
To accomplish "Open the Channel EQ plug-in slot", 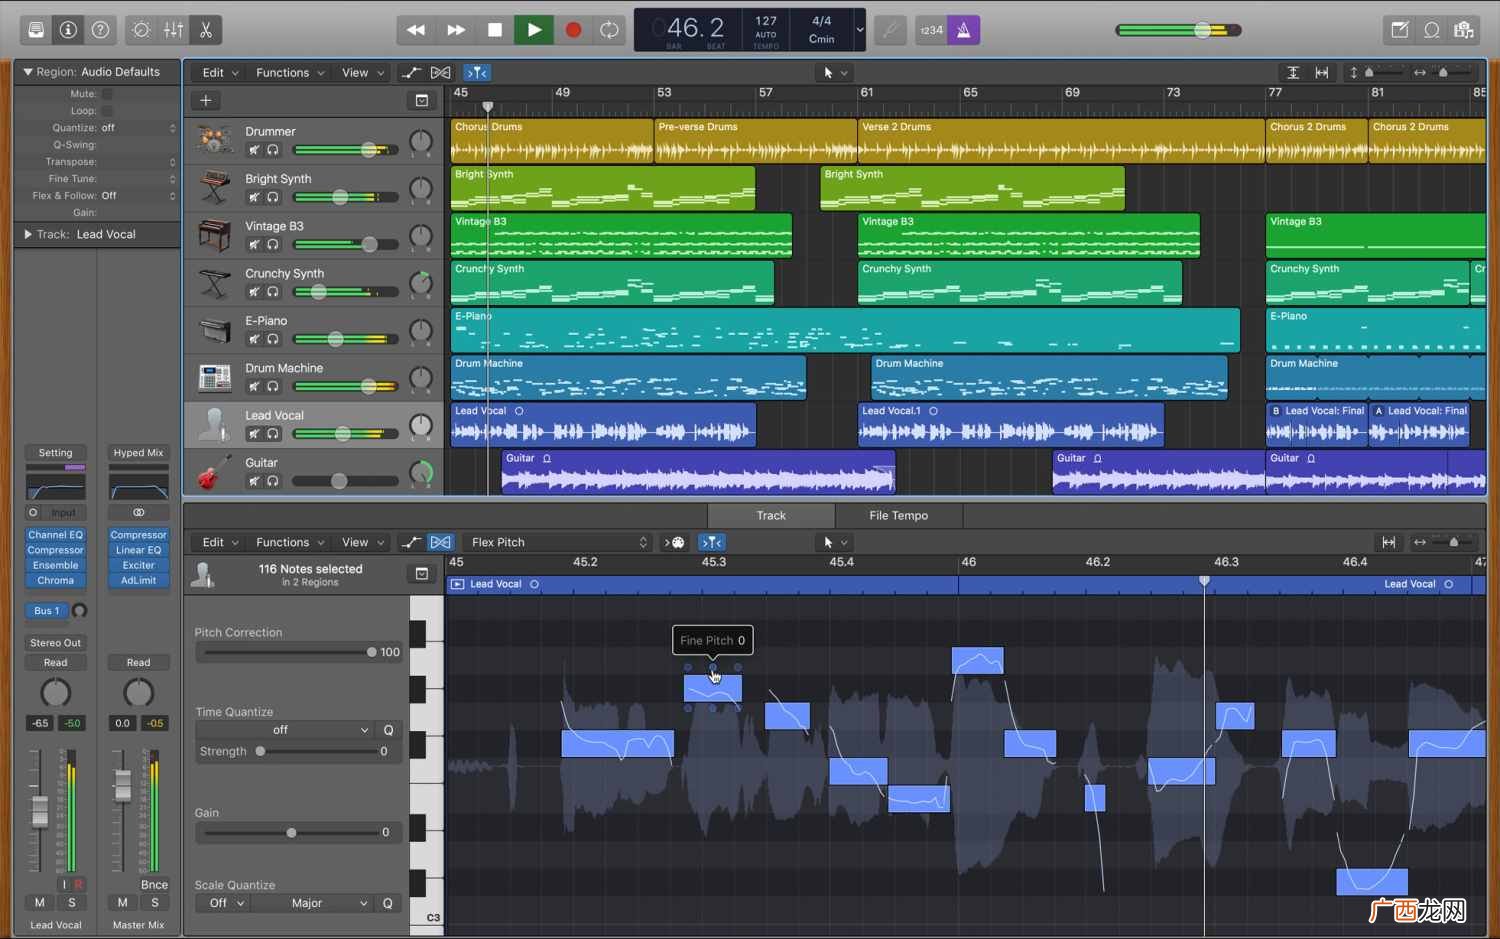I will point(56,535).
